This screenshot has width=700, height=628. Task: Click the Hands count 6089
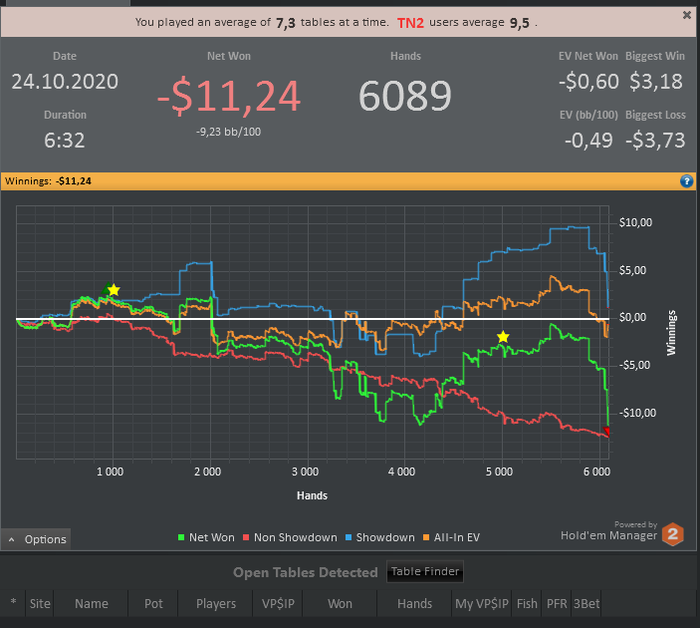tap(405, 96)
